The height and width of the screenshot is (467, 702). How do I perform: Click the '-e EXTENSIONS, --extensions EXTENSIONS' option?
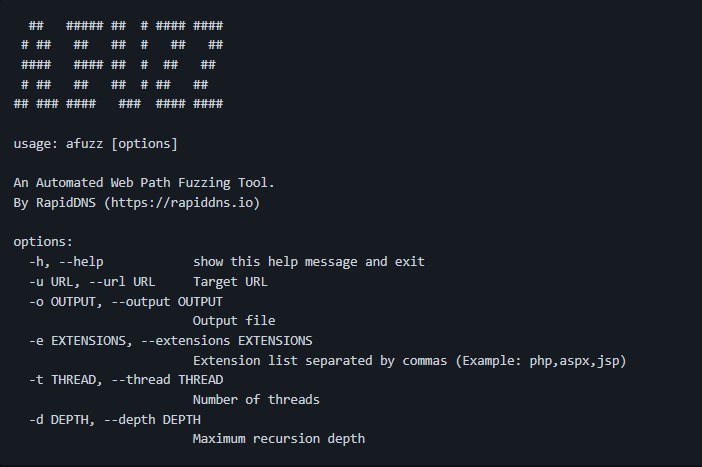171,341
